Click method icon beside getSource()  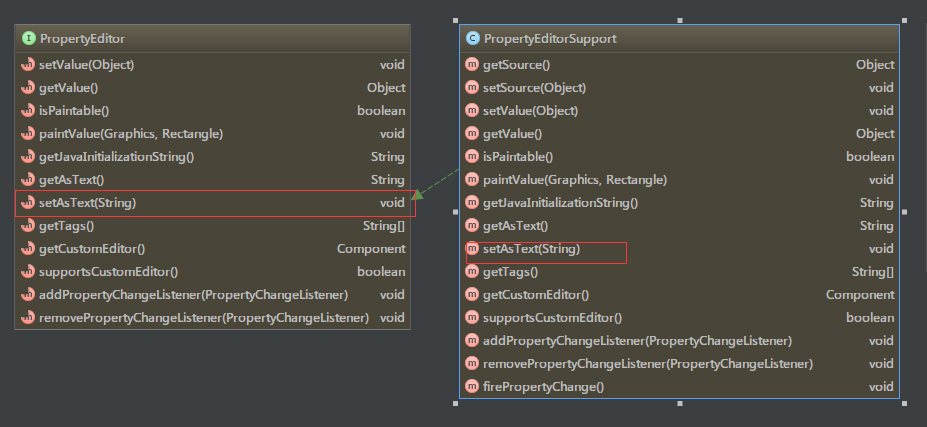(472, 65)
